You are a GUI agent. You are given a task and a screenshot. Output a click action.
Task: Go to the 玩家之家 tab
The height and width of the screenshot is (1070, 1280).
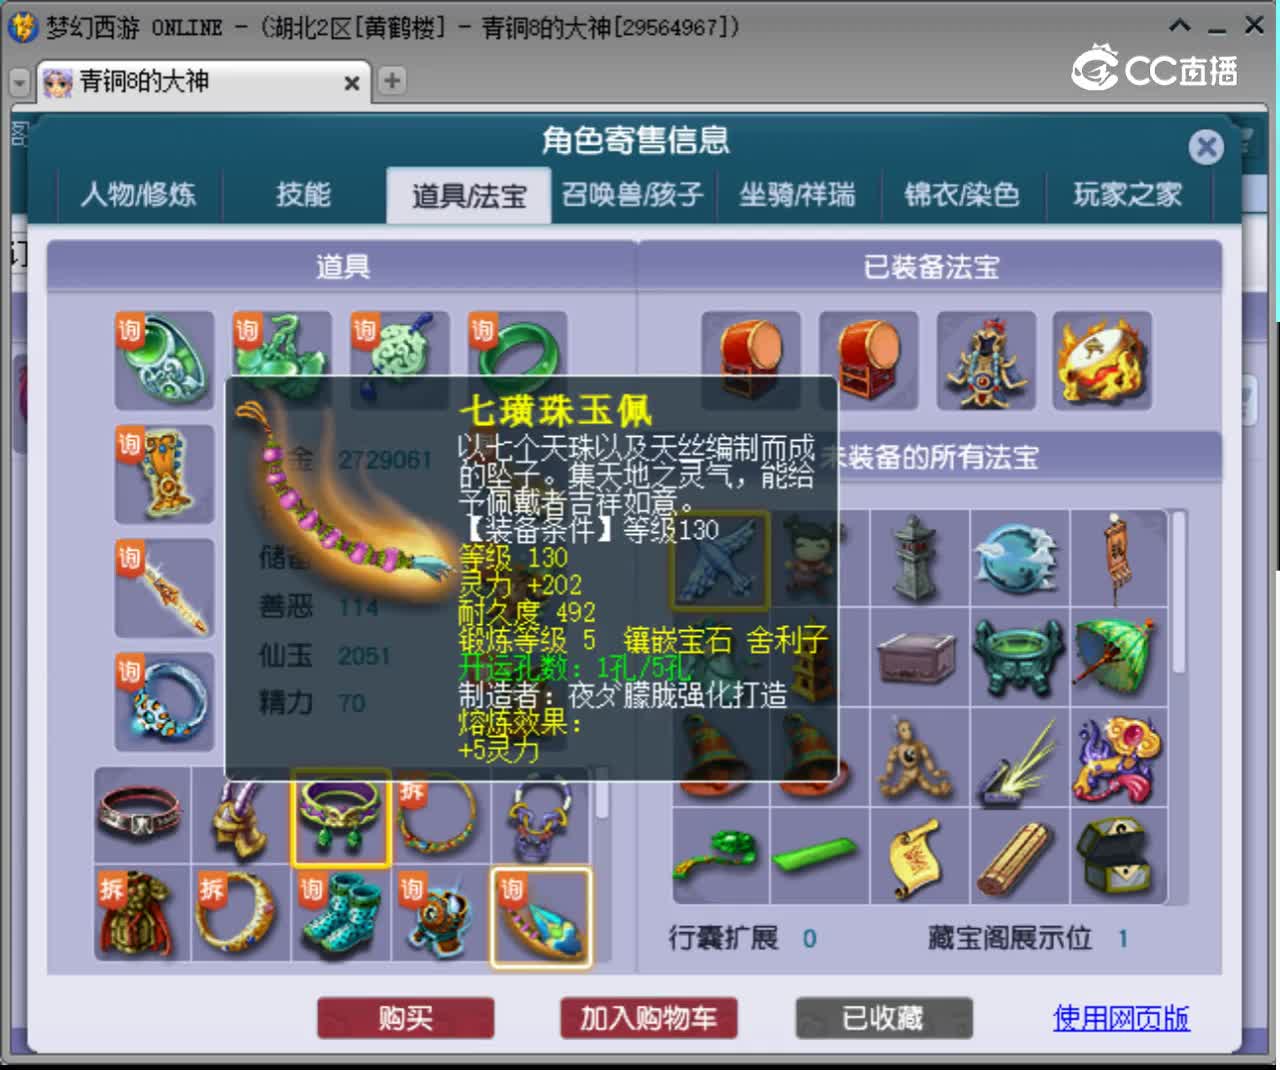1128,195
